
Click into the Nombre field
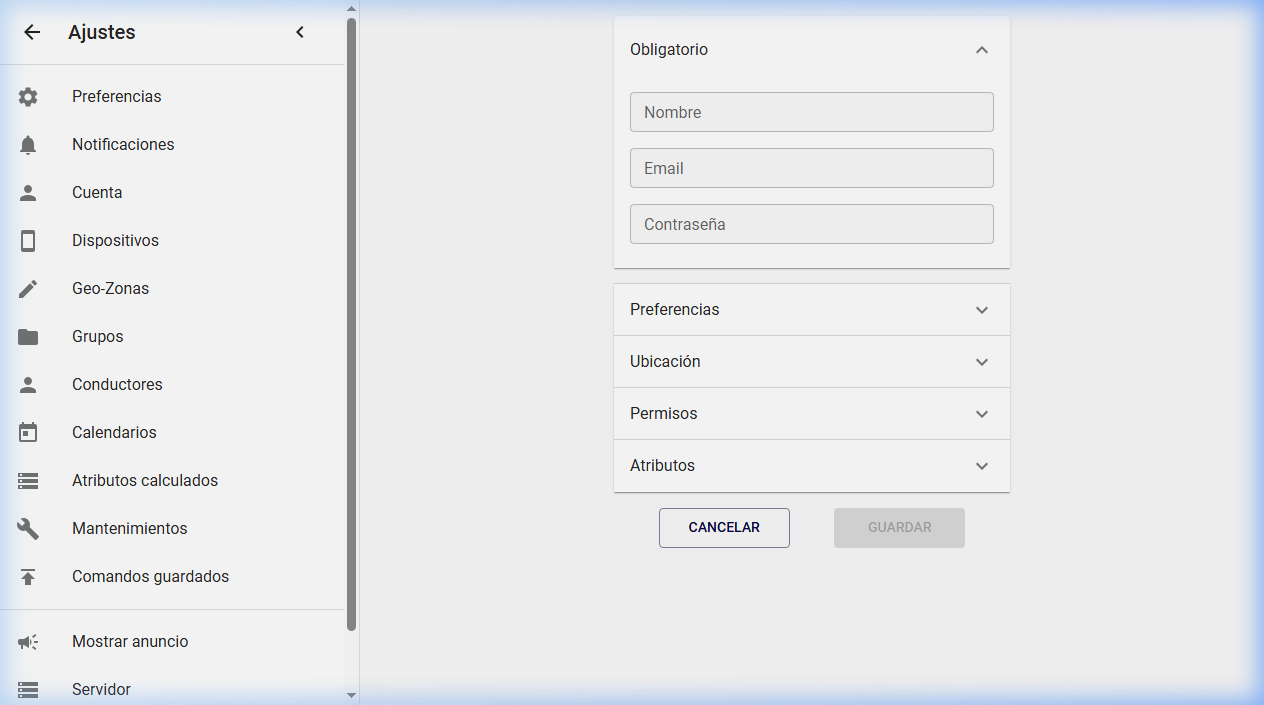click(812, 112)
